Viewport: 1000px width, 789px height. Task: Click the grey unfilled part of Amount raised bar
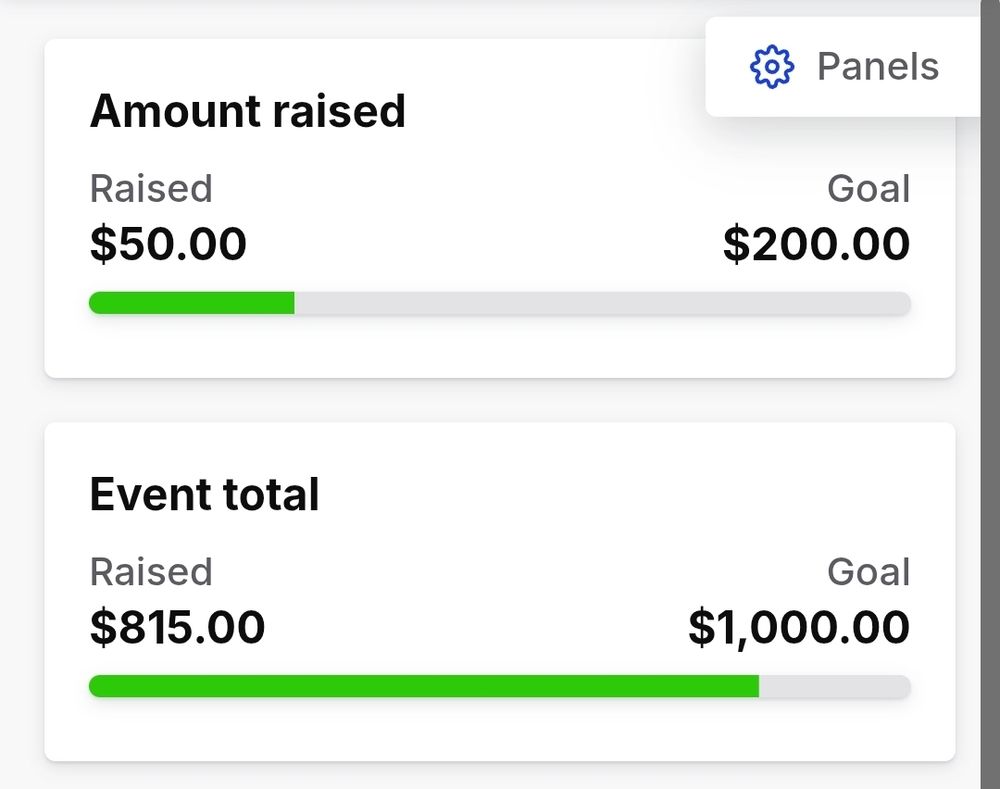tap(603, 303)
